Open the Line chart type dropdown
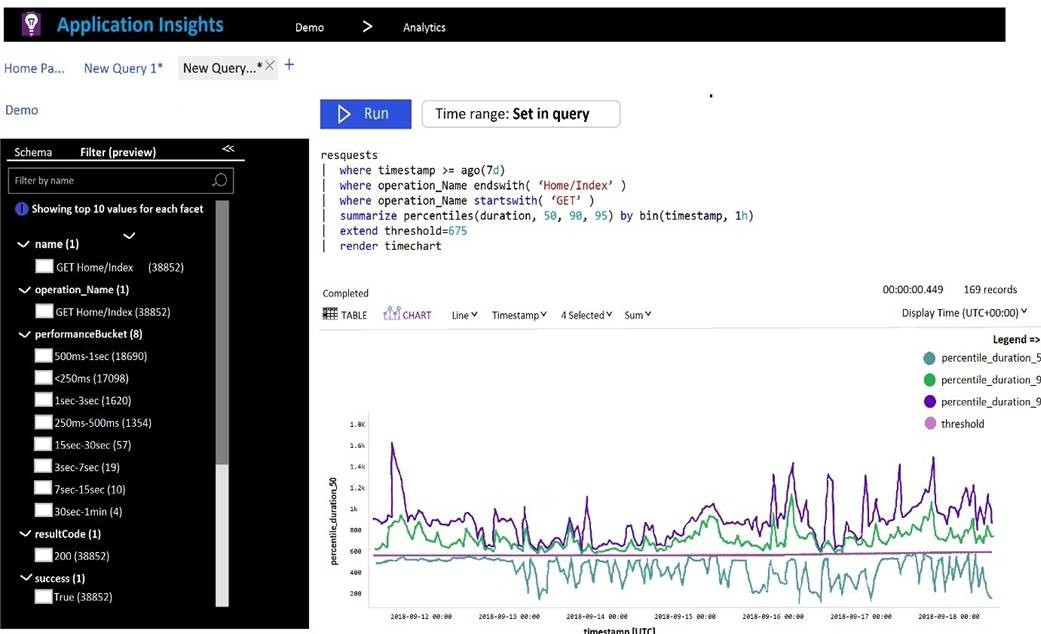The height and width of the screenshot is (634, 1041). click(x=461, y=315)
